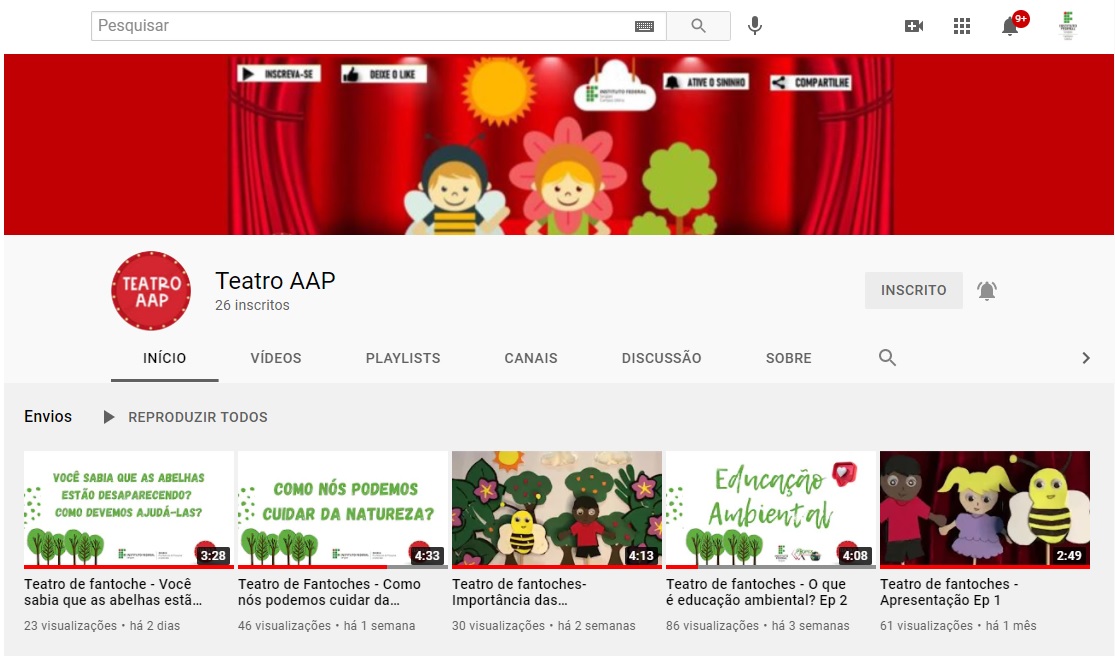Open the notifications bell with 9+ badge
Screen dimensions: 1115x656
click(x=1011, y=26)
